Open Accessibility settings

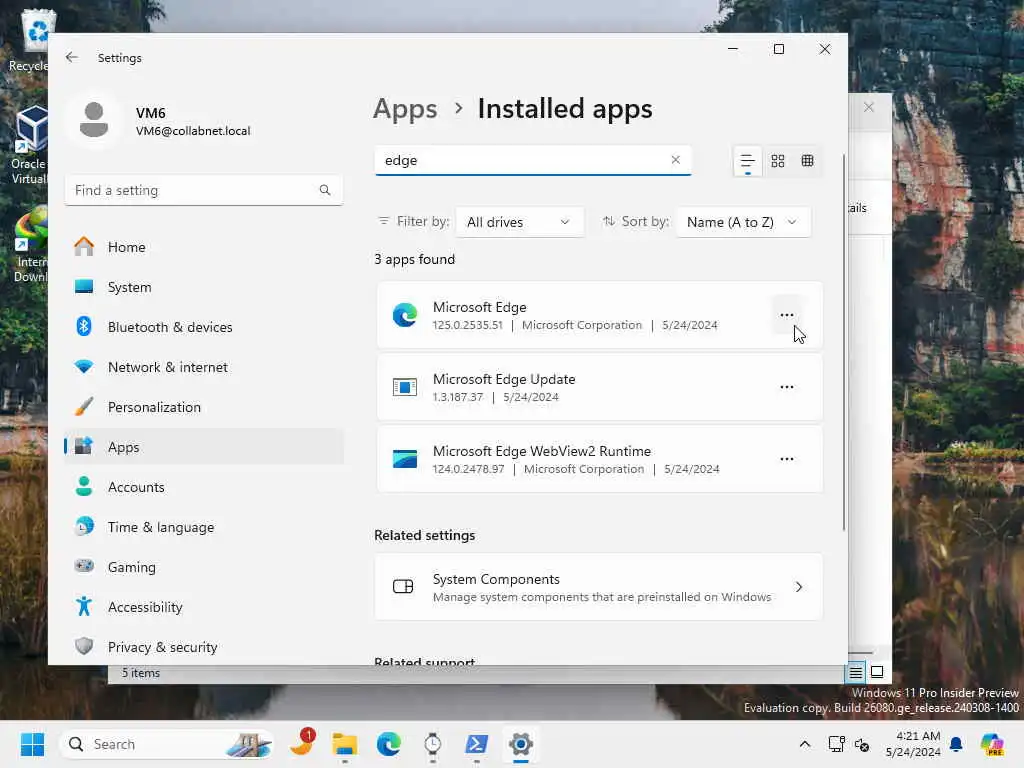click(204, 607)
